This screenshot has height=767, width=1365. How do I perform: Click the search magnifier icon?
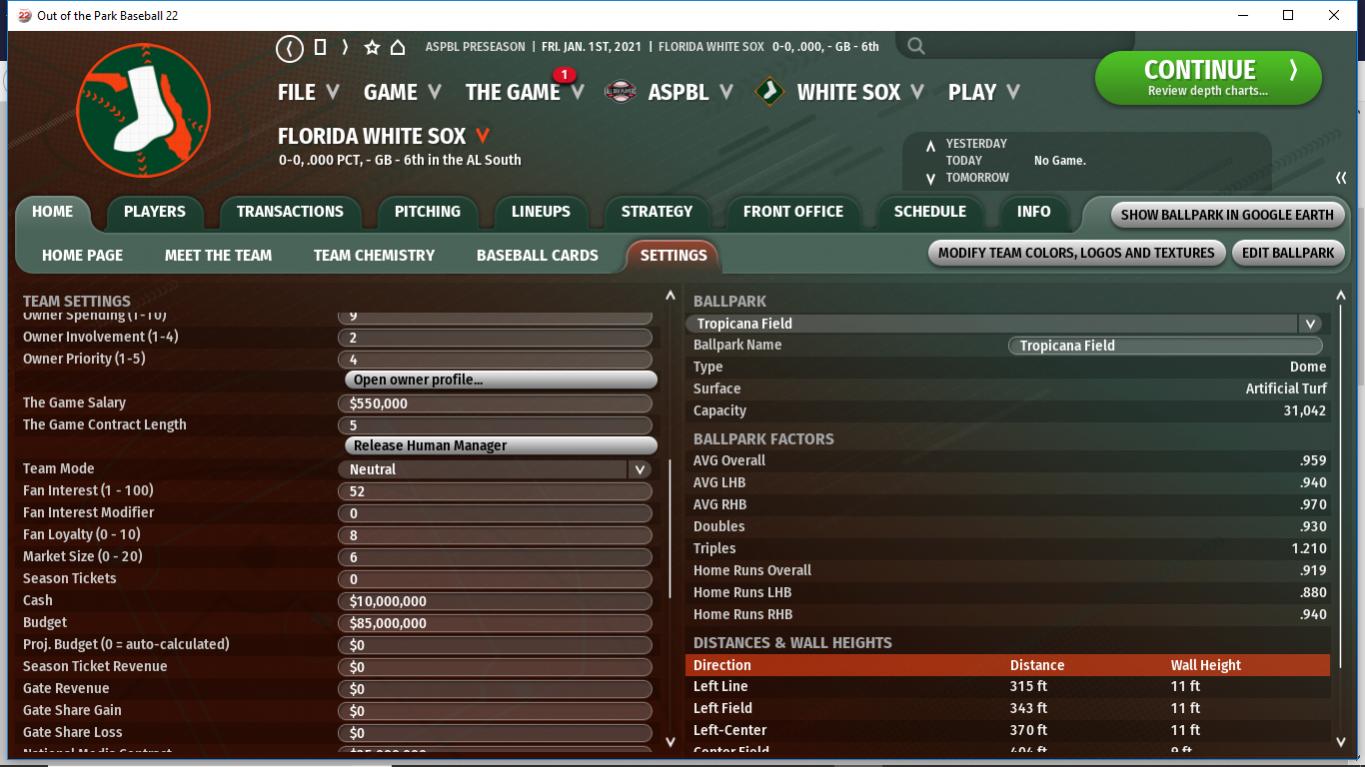916,46
